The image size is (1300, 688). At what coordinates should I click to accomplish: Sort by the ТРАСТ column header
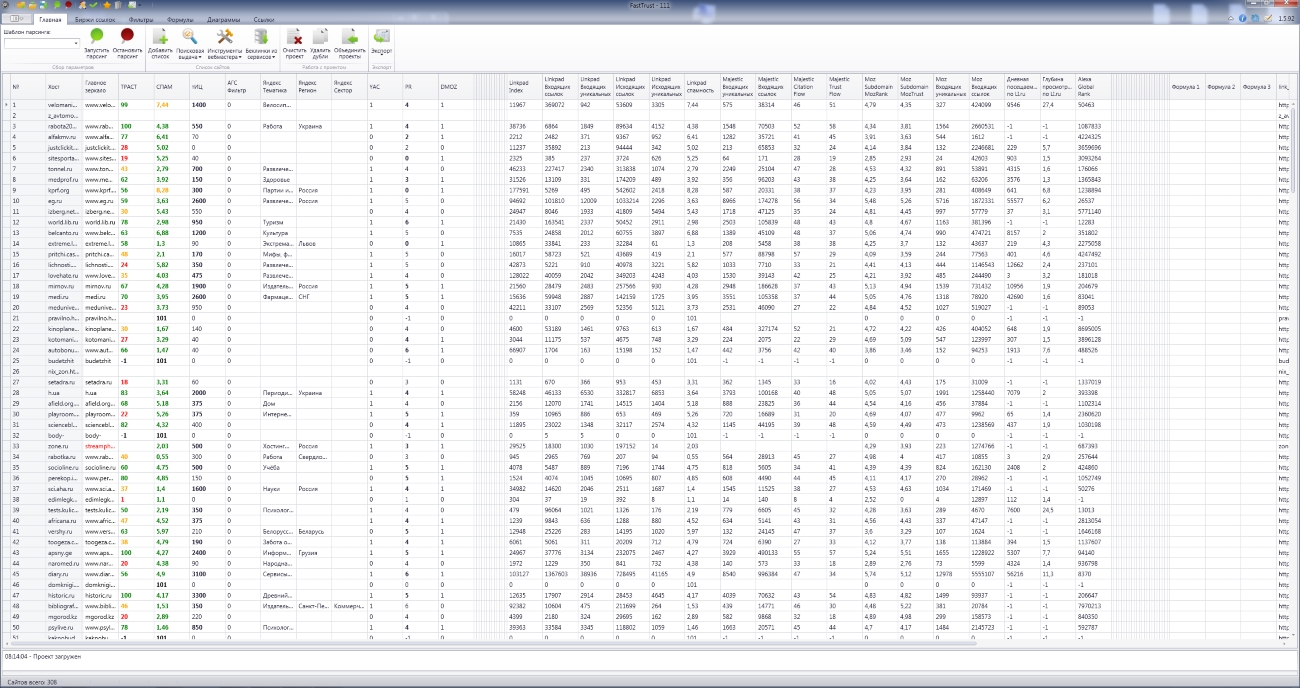click(137, 87)
